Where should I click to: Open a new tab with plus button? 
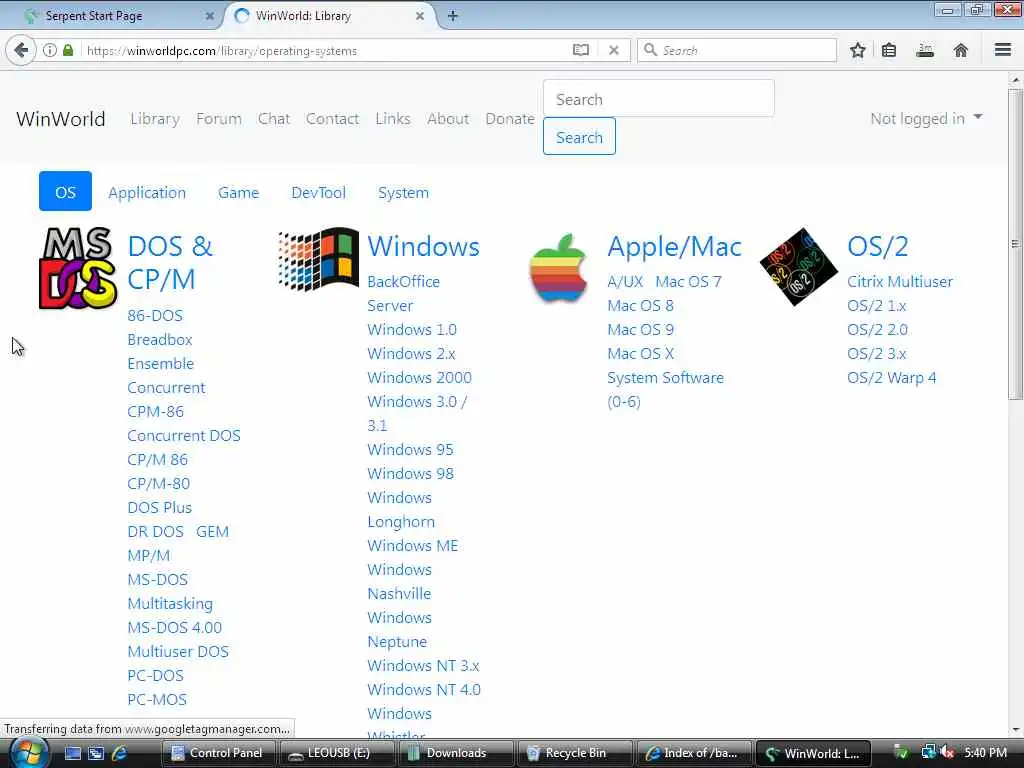453,16
